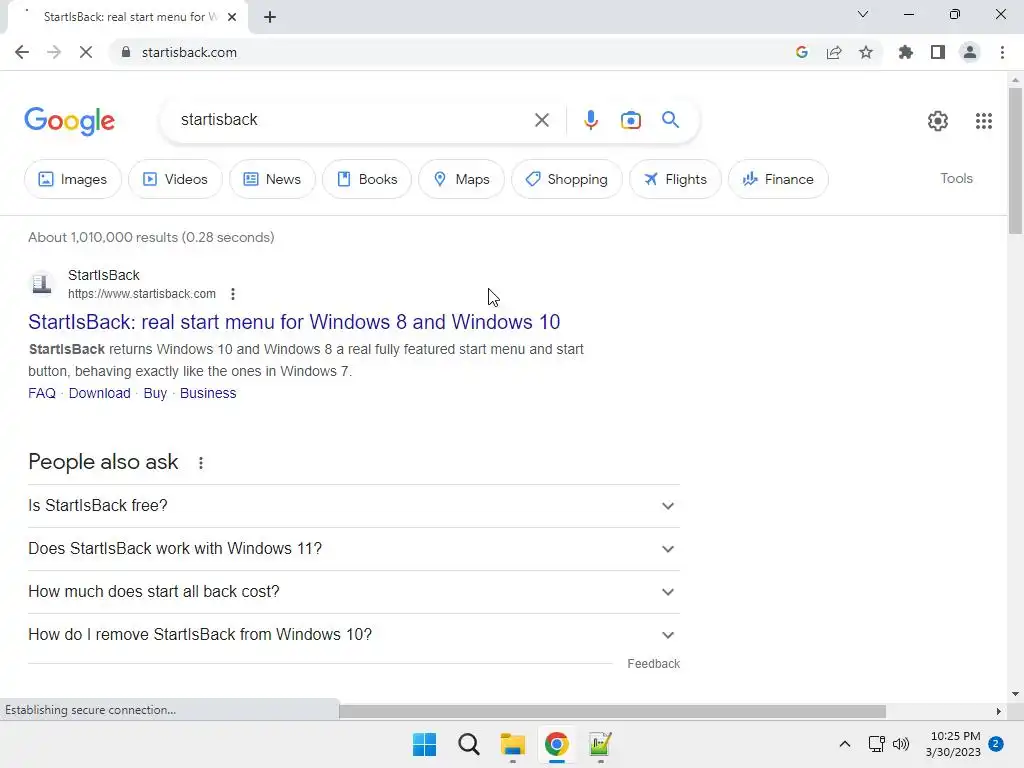
Task: Open the volume speaker tray icon
Action: (x=901, y=744)
